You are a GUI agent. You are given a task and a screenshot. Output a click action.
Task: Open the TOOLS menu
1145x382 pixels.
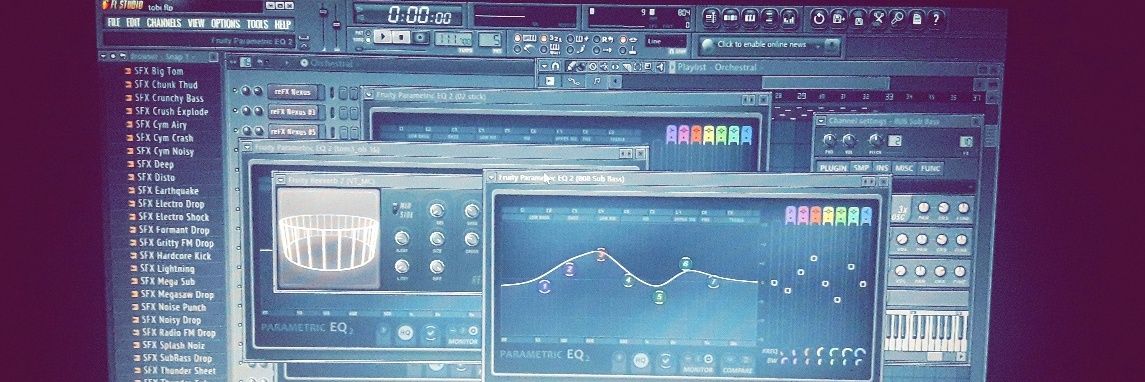coord(257,24)
